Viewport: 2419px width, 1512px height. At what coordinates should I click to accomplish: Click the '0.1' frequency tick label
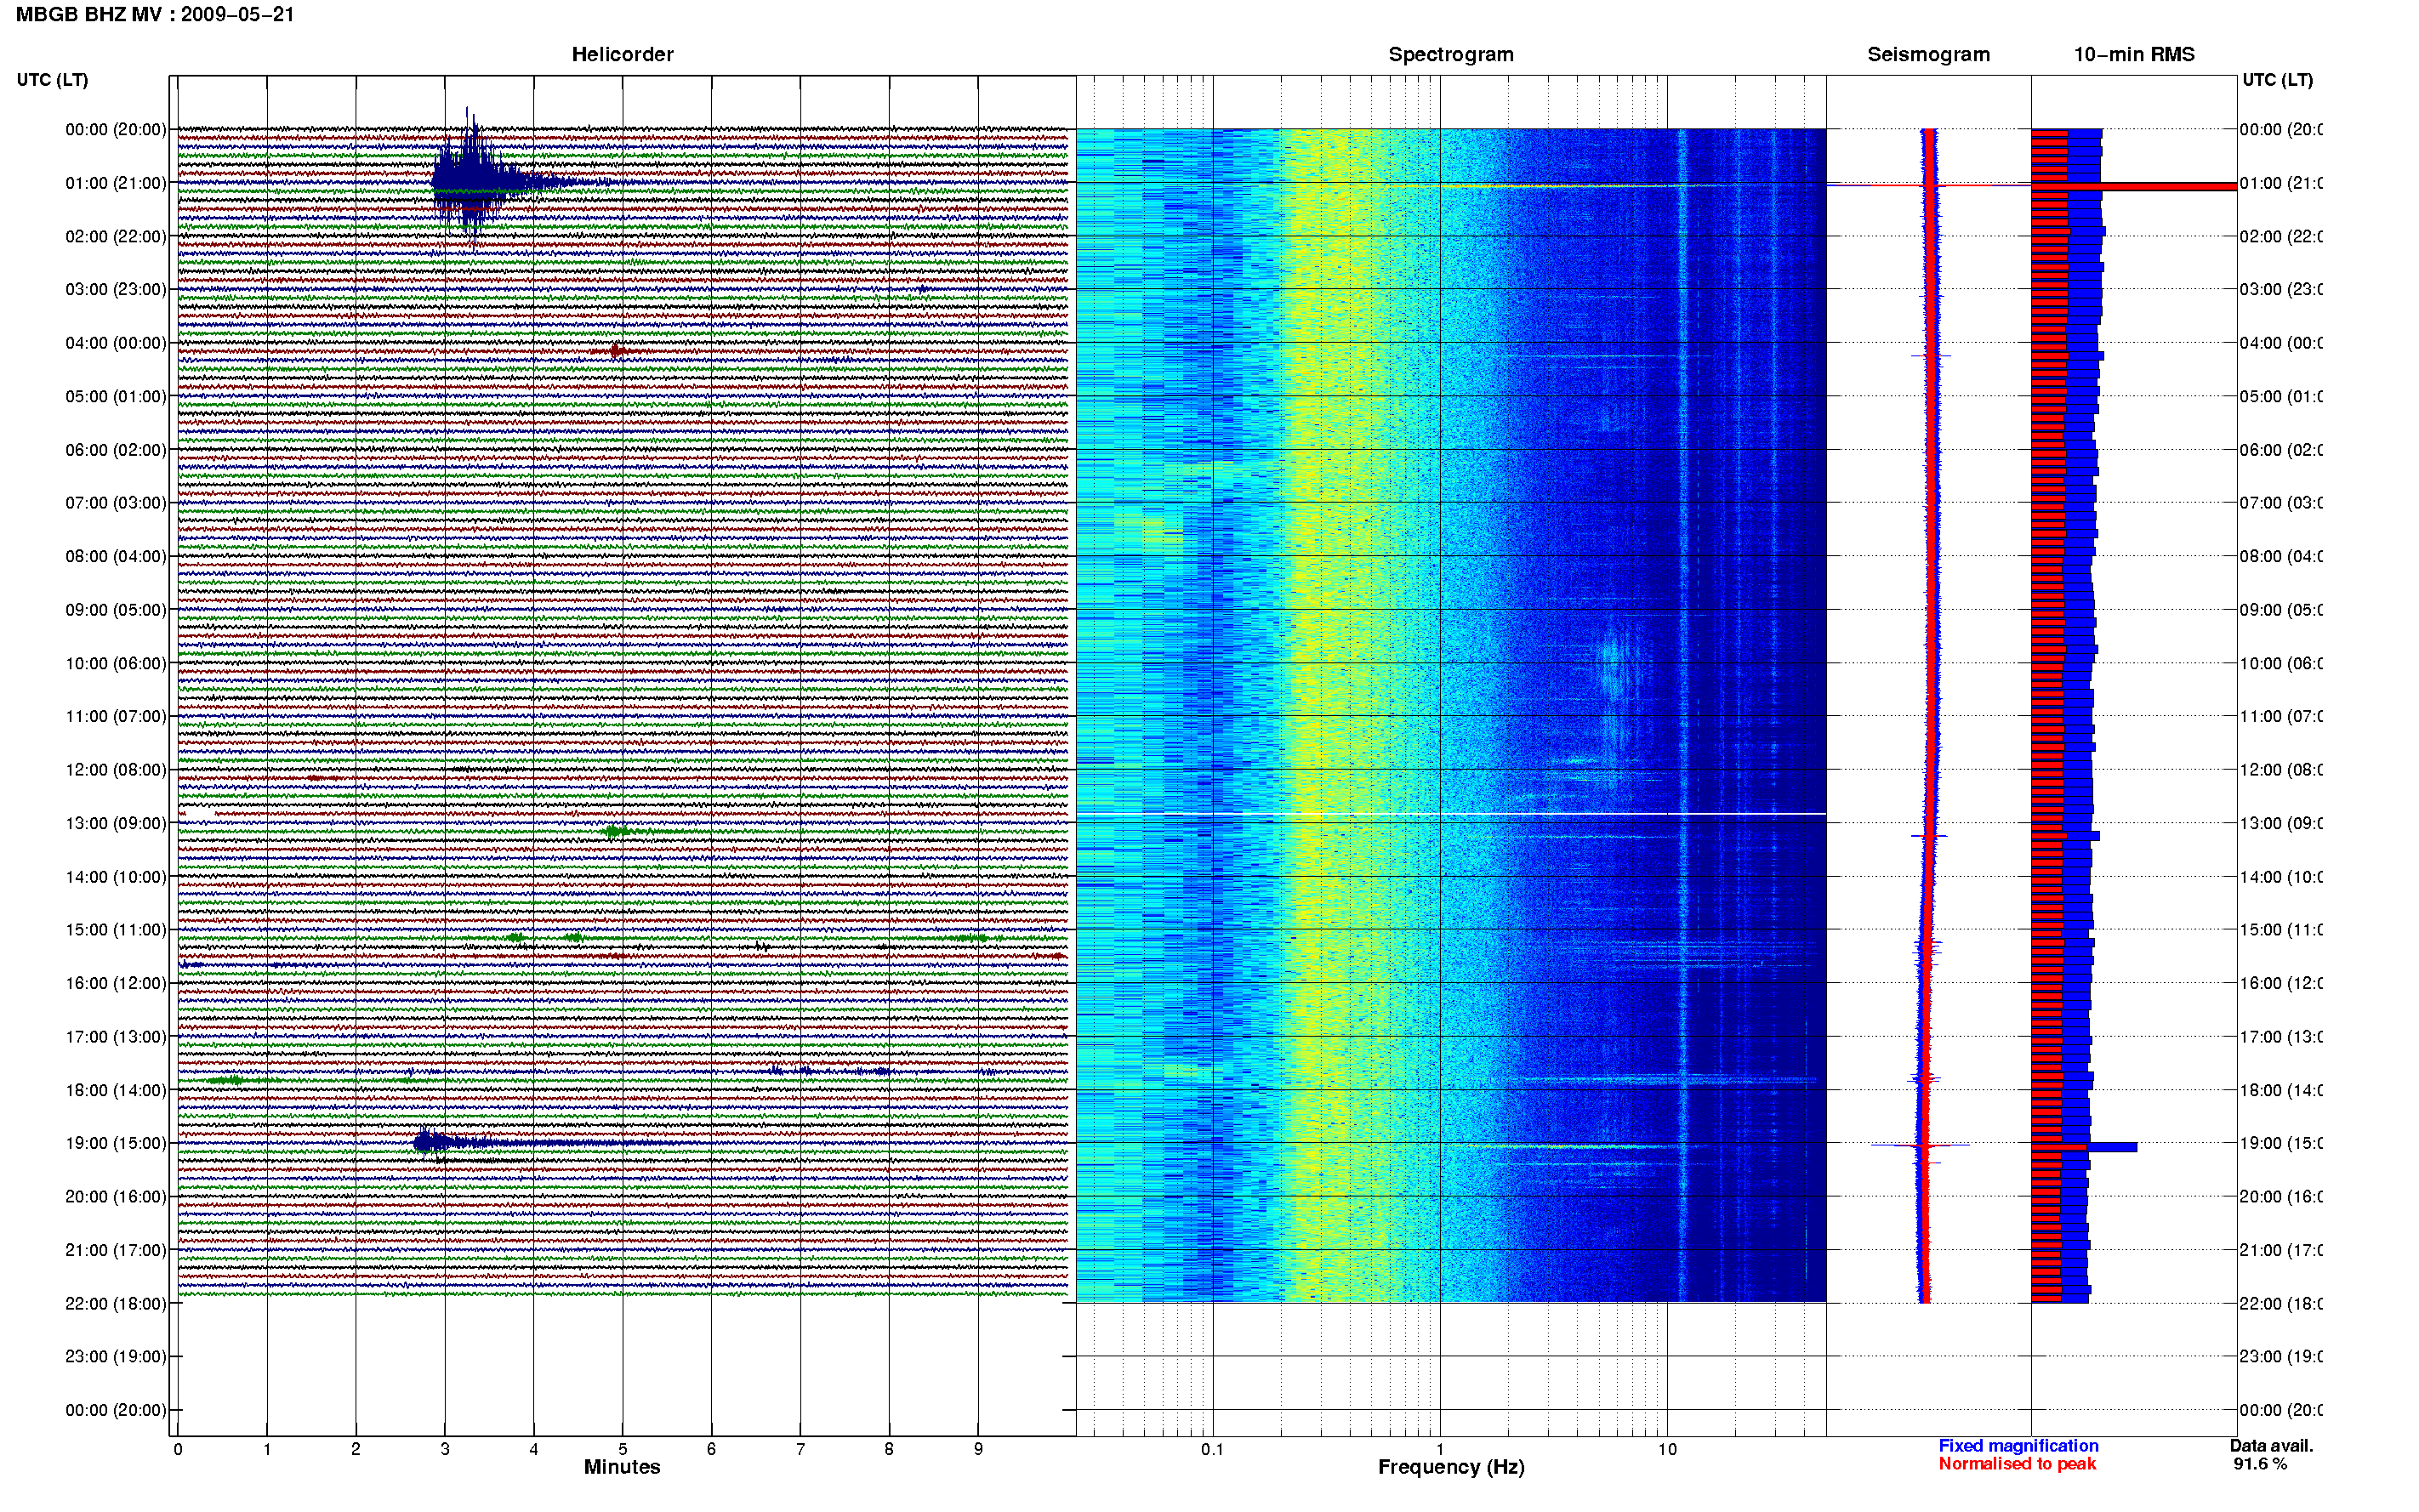click(x=1212, y=1449)
